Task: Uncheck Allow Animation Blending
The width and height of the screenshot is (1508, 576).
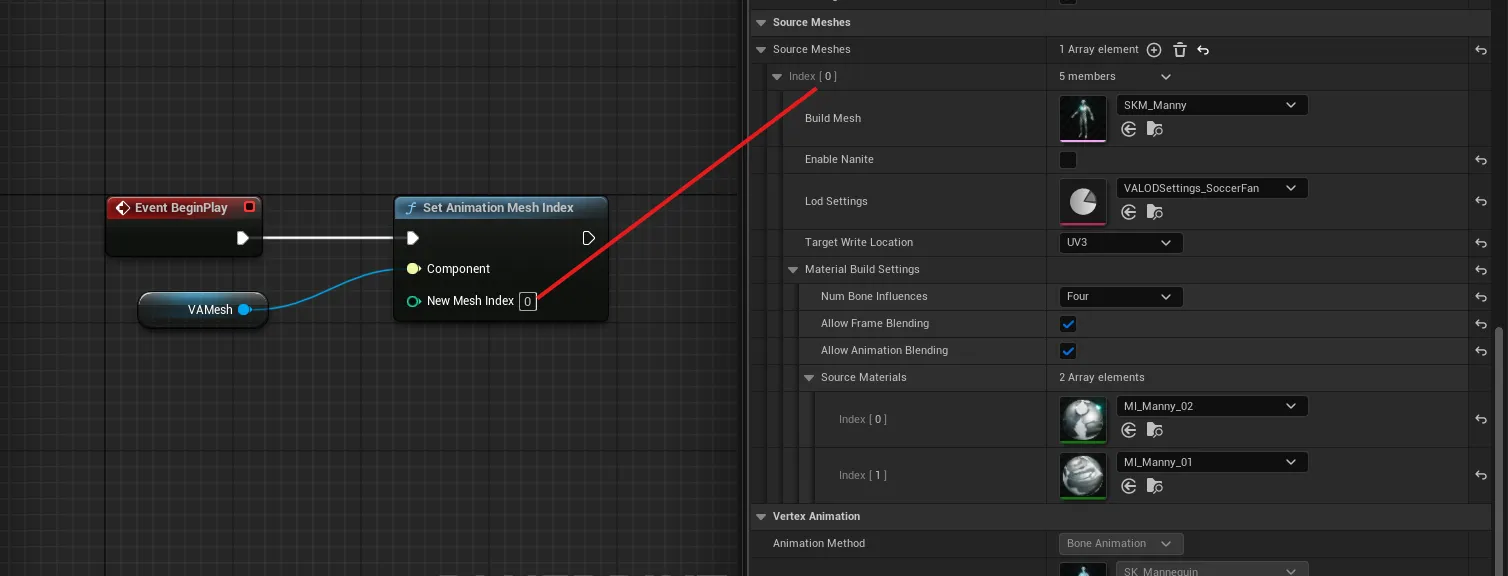Action: [1068, 350]
